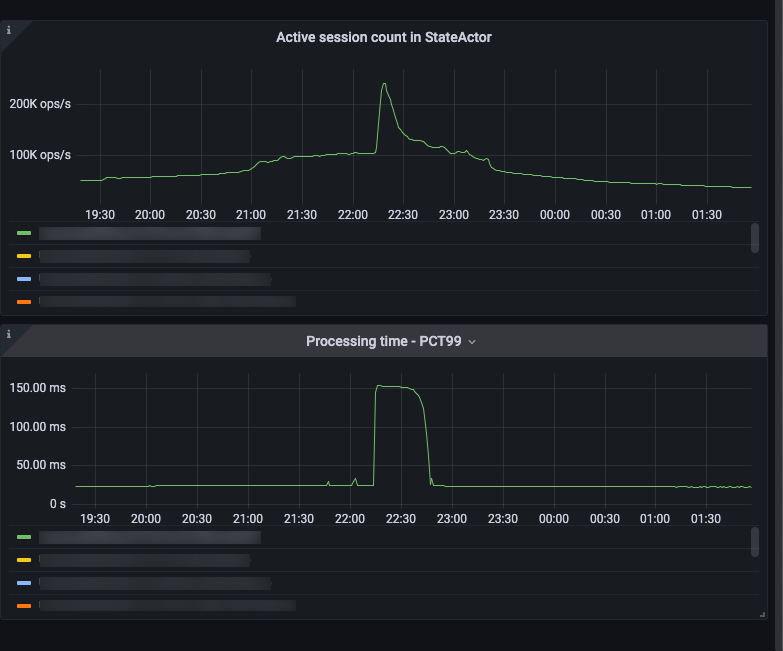Click the legend scrollbar in the Active session panel
The height and width of the screenshot is (651, 783).
(x=754, y=238)
